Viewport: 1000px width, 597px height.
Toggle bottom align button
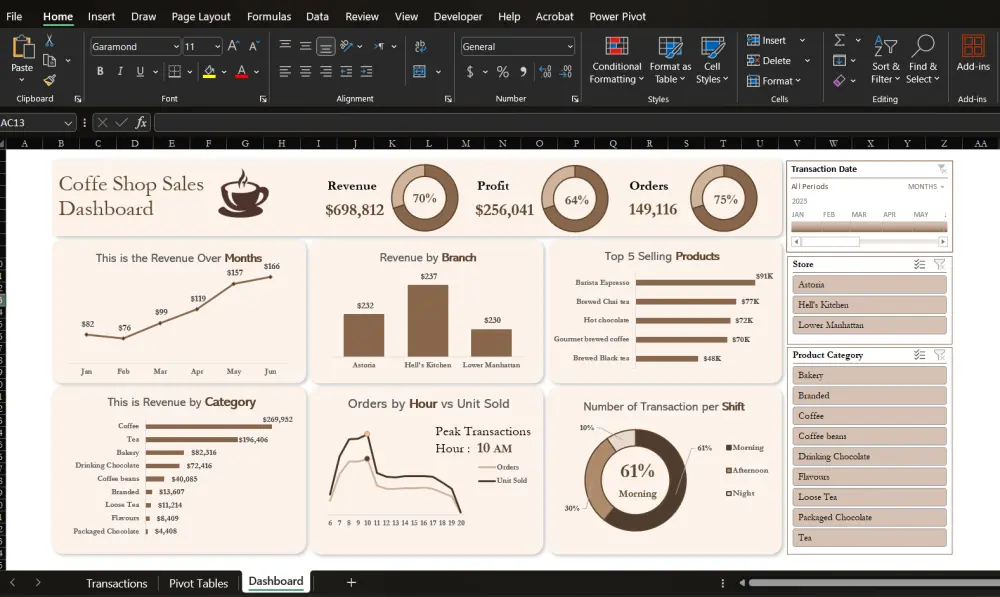tap(325, 47)
